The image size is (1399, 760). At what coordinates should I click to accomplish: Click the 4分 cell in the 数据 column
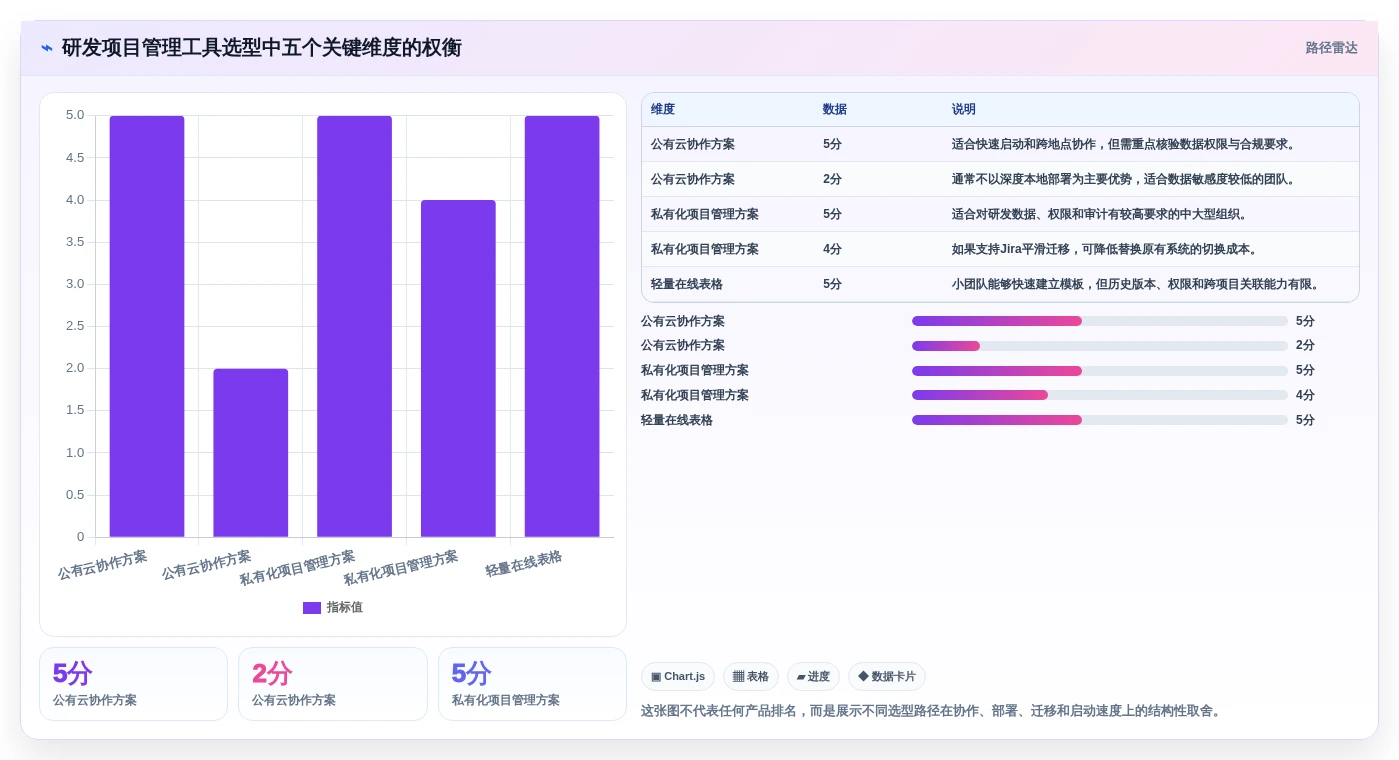[x=832, y=249]
